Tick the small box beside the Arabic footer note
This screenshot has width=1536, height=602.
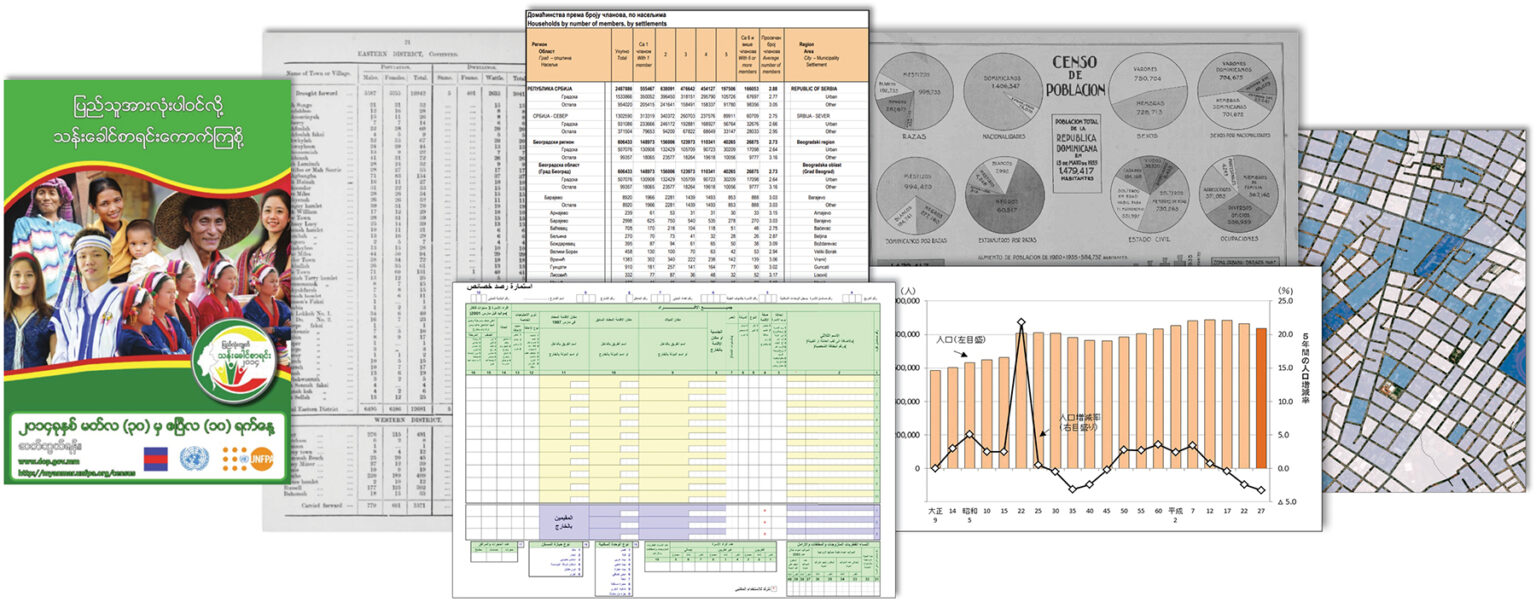(x=775, y=588)
